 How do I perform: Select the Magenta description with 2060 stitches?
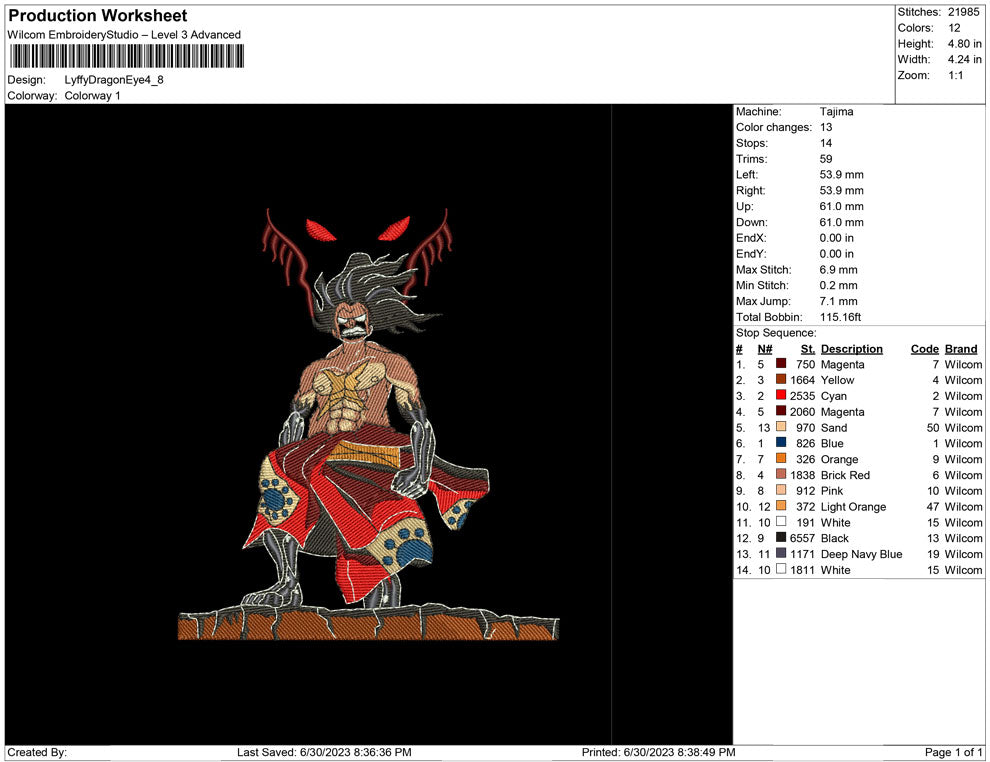pos(842,412)
